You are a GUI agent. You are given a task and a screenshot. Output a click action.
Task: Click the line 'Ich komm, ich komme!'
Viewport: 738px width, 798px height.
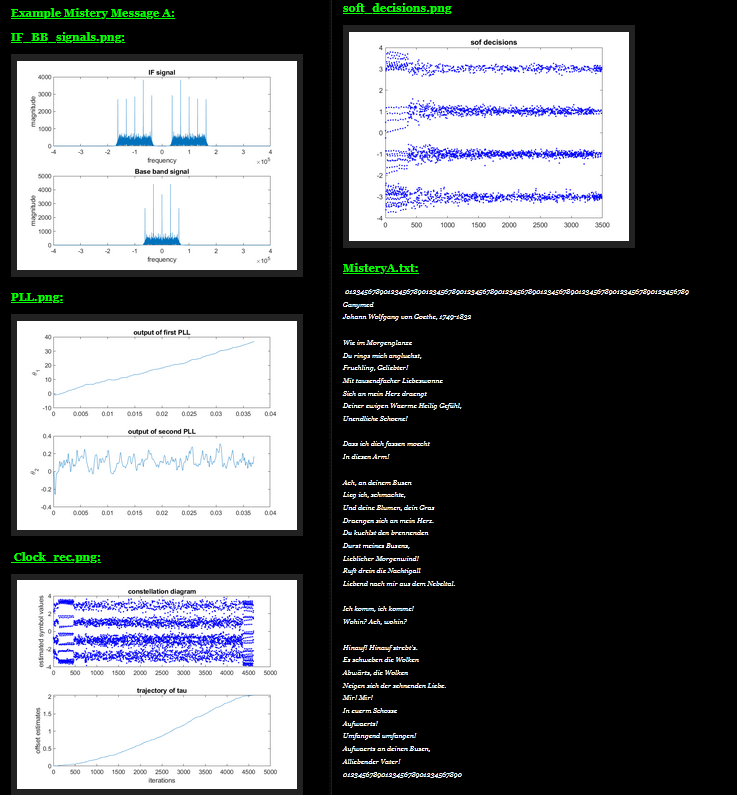tap(379, 609)
